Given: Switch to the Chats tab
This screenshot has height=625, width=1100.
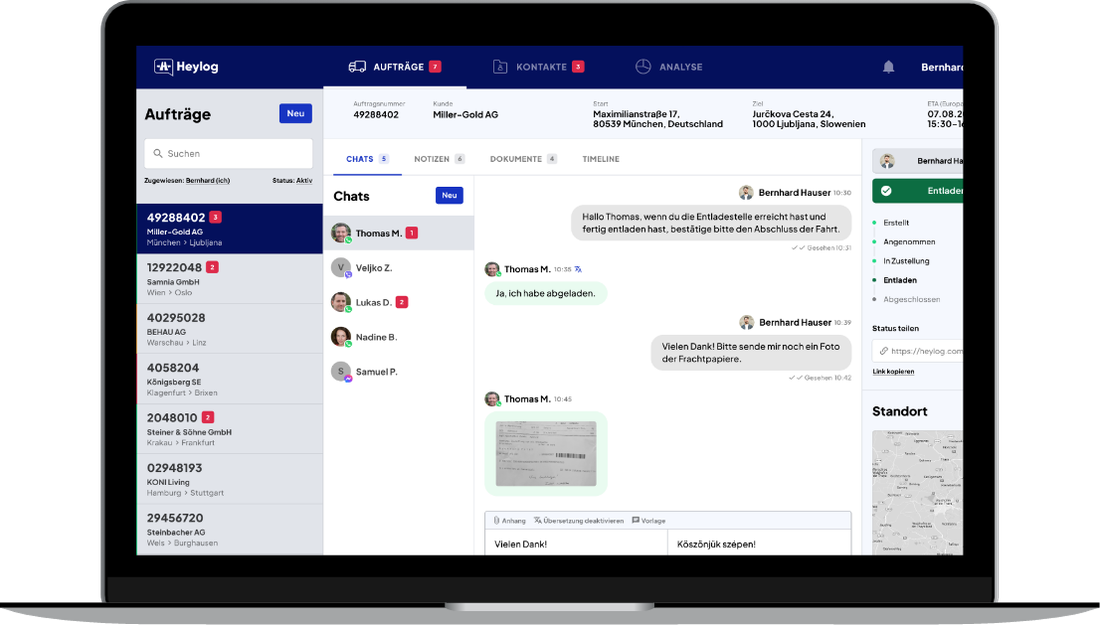Looking at the screenshot, I should [367, 159].
